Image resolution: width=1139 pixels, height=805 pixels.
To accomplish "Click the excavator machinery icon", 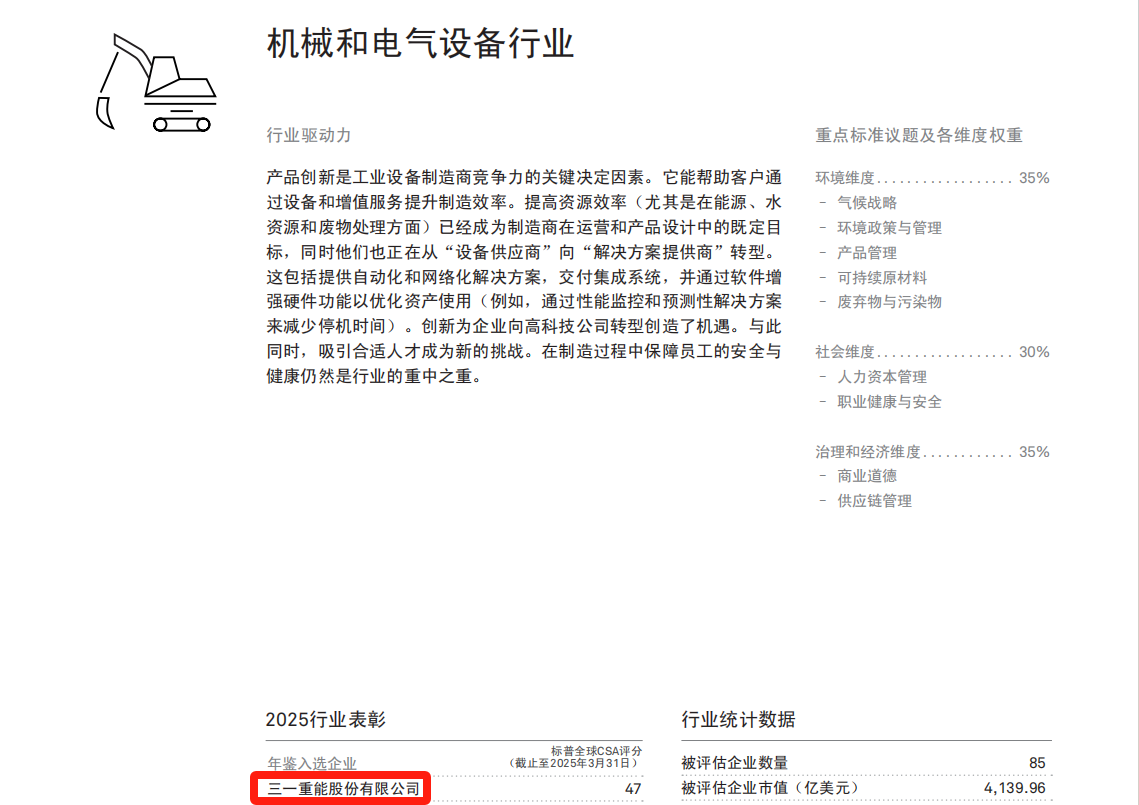I will (157, 78).
